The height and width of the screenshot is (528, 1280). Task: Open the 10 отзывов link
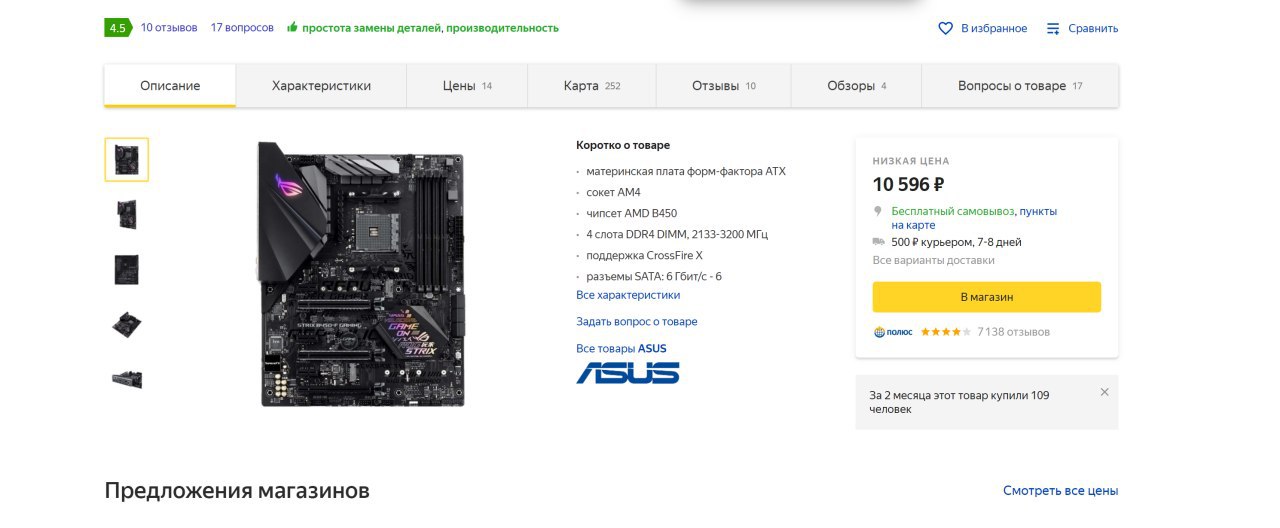click(x=169, y=28)
